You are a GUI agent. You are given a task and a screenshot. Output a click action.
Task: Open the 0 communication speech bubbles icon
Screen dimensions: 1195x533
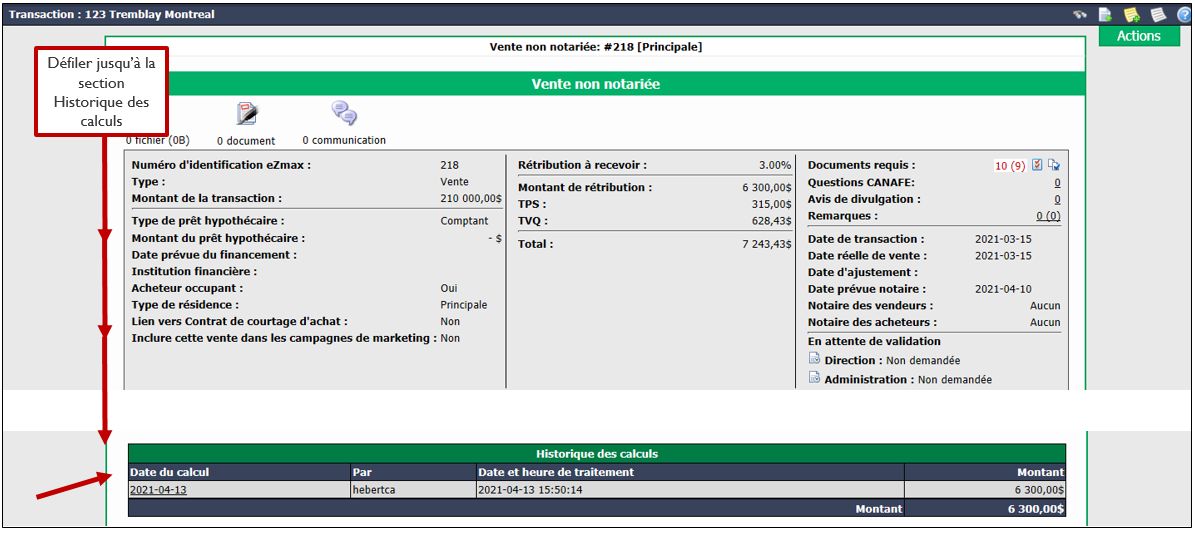(344, 114)
